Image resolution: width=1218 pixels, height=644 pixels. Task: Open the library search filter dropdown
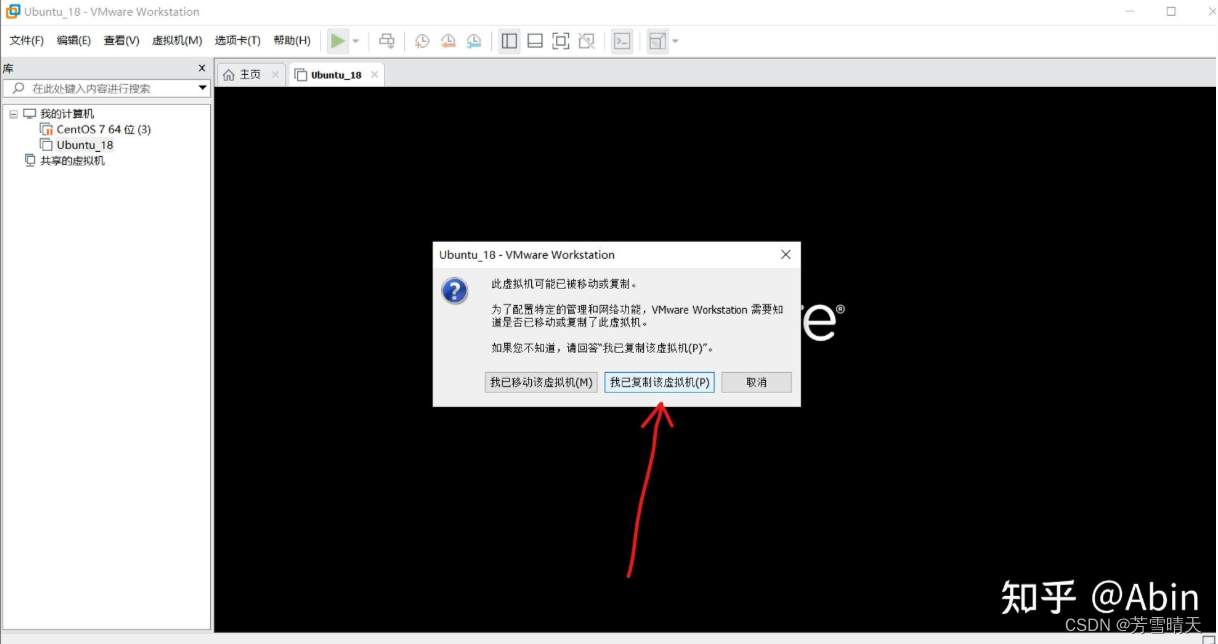(203, 88)
